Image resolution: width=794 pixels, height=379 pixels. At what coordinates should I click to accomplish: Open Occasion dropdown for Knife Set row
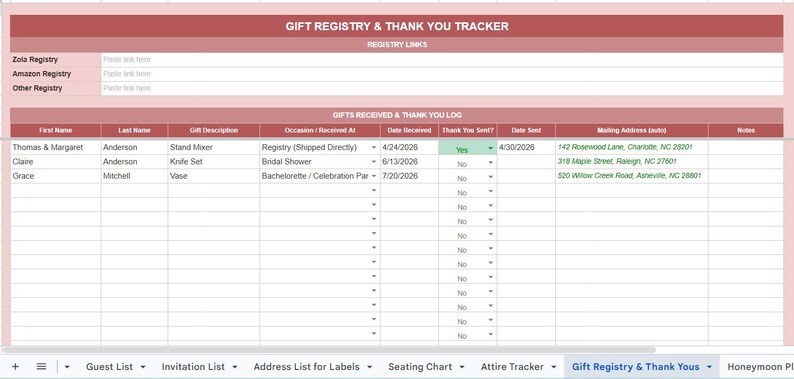pos(374,162)
